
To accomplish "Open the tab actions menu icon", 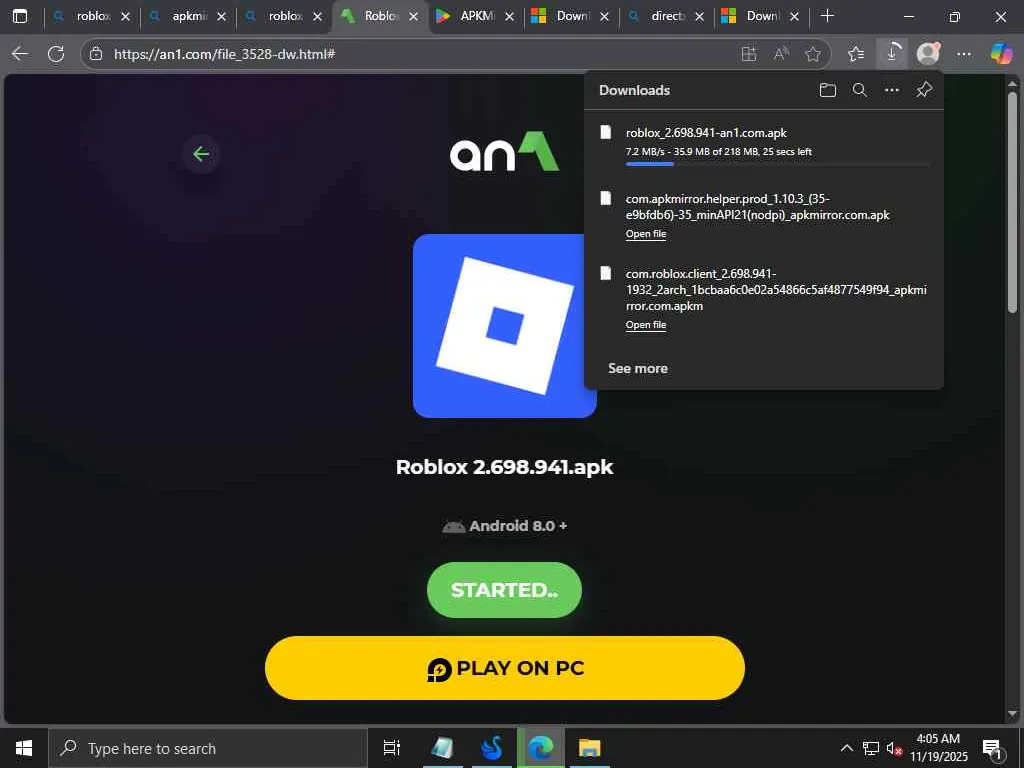I will point(20,16).
